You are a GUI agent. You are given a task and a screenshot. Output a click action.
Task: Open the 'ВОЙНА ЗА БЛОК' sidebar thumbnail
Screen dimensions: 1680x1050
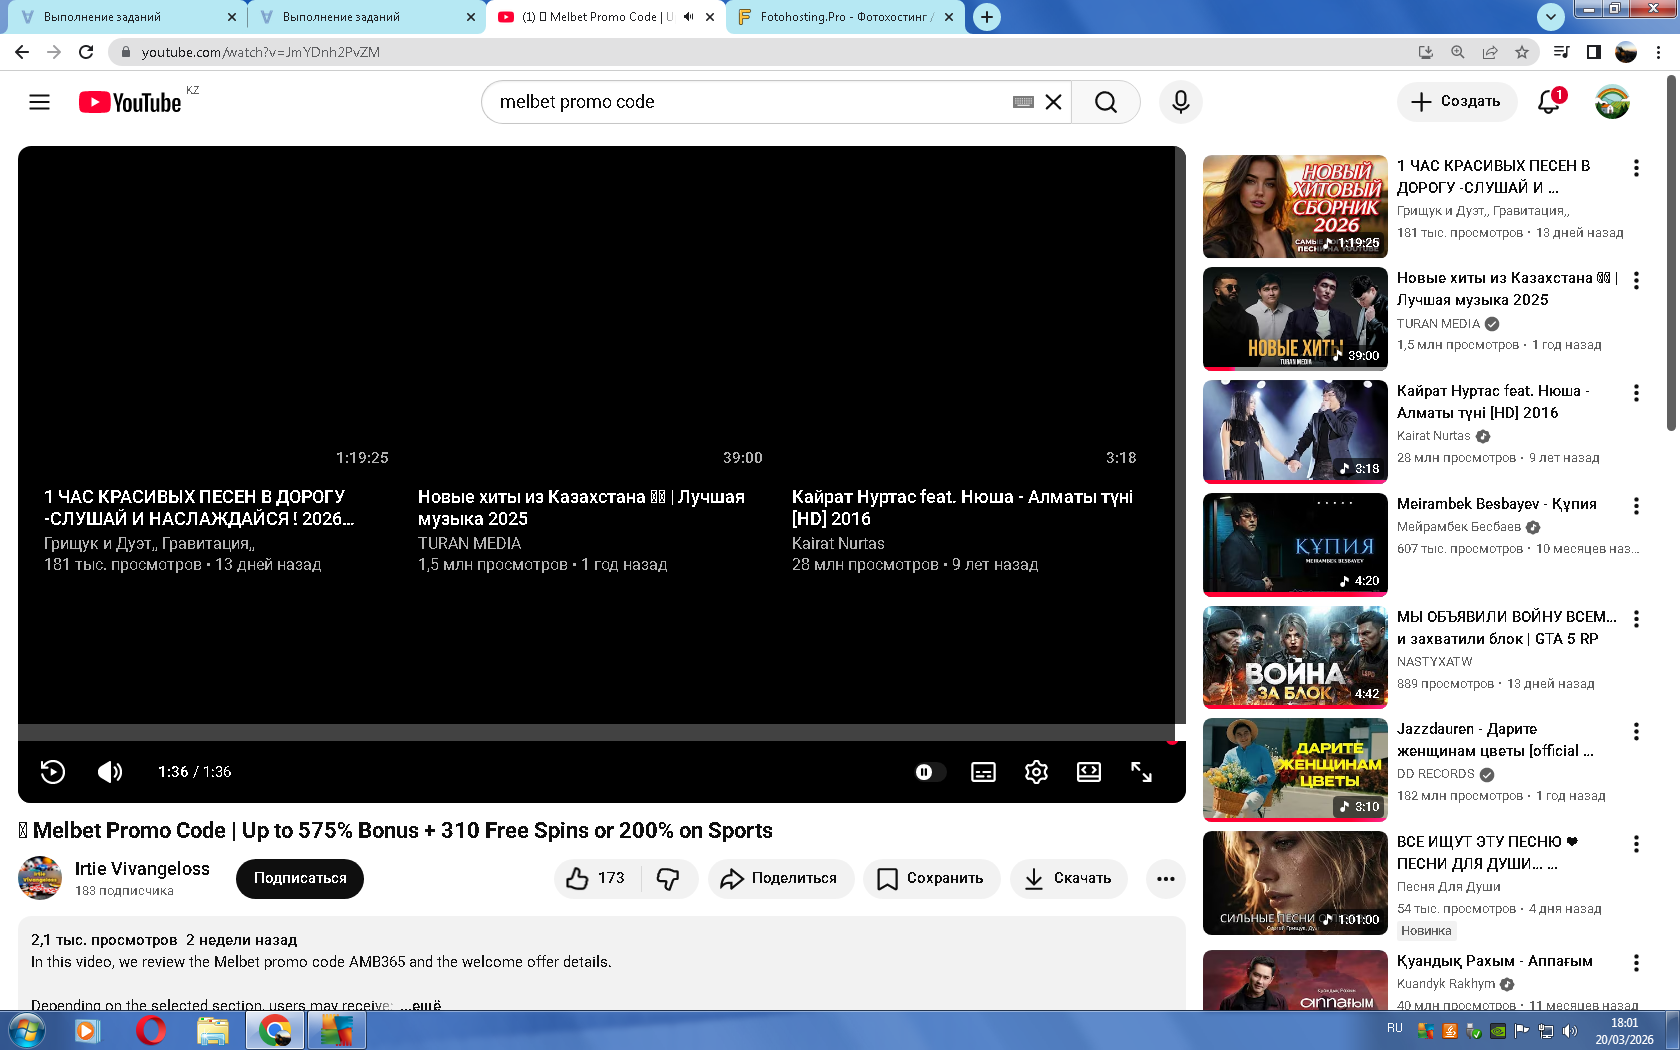(1295, 657)
